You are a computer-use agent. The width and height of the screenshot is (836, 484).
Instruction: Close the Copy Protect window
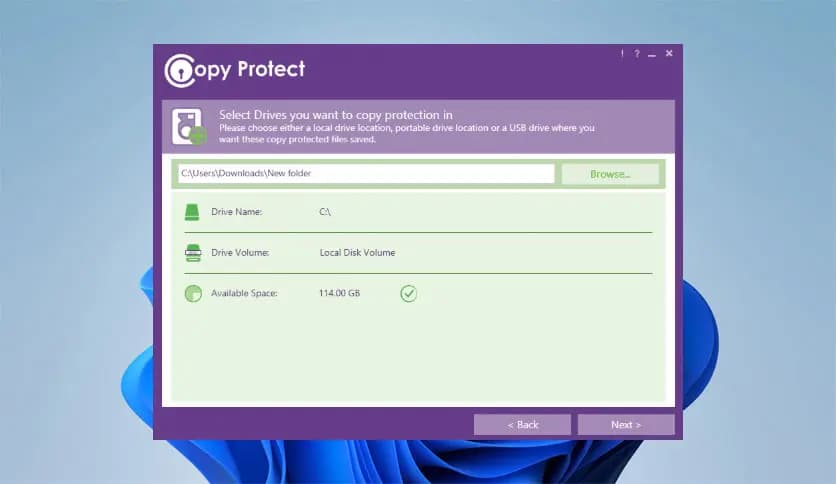(x=669, y=53)
